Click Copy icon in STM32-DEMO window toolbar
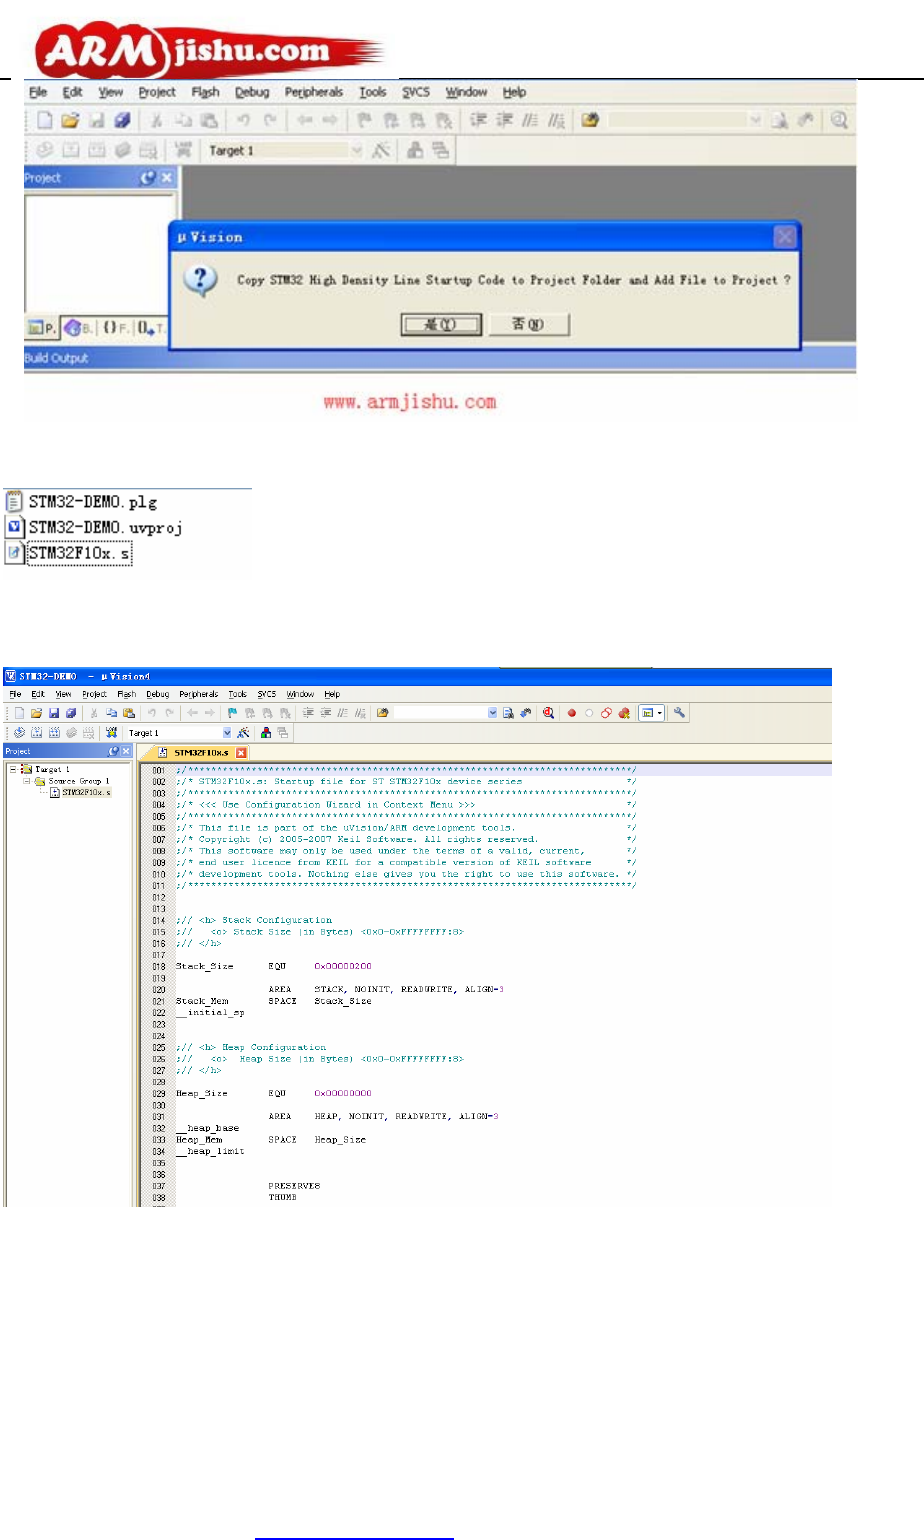 point(111,713)
